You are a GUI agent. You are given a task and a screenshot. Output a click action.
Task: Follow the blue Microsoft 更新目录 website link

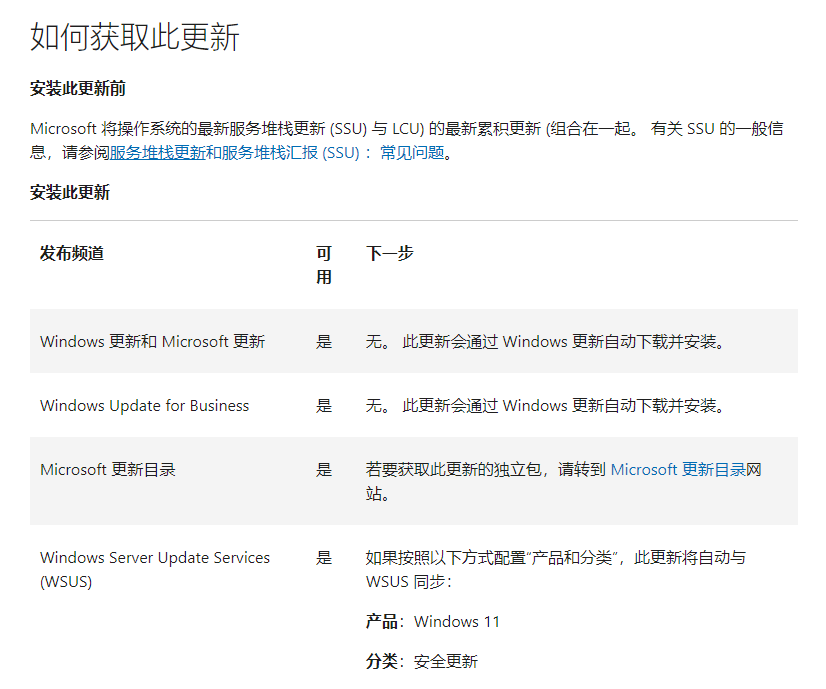click(678, 469)
